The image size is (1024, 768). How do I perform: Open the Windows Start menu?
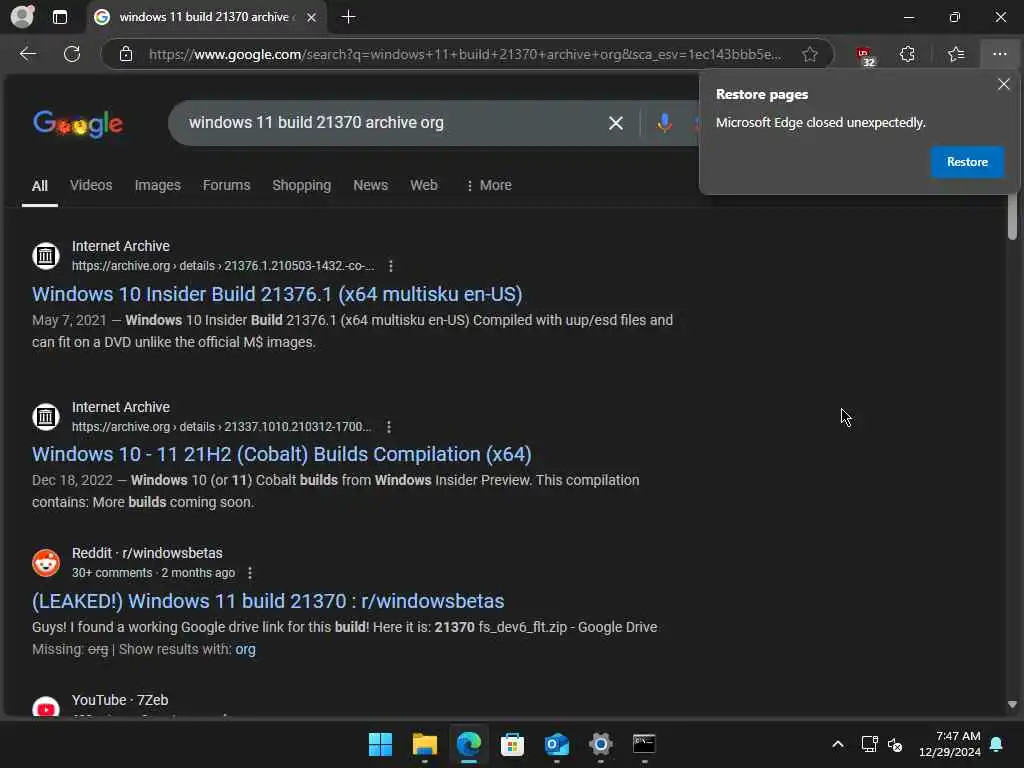381,744
